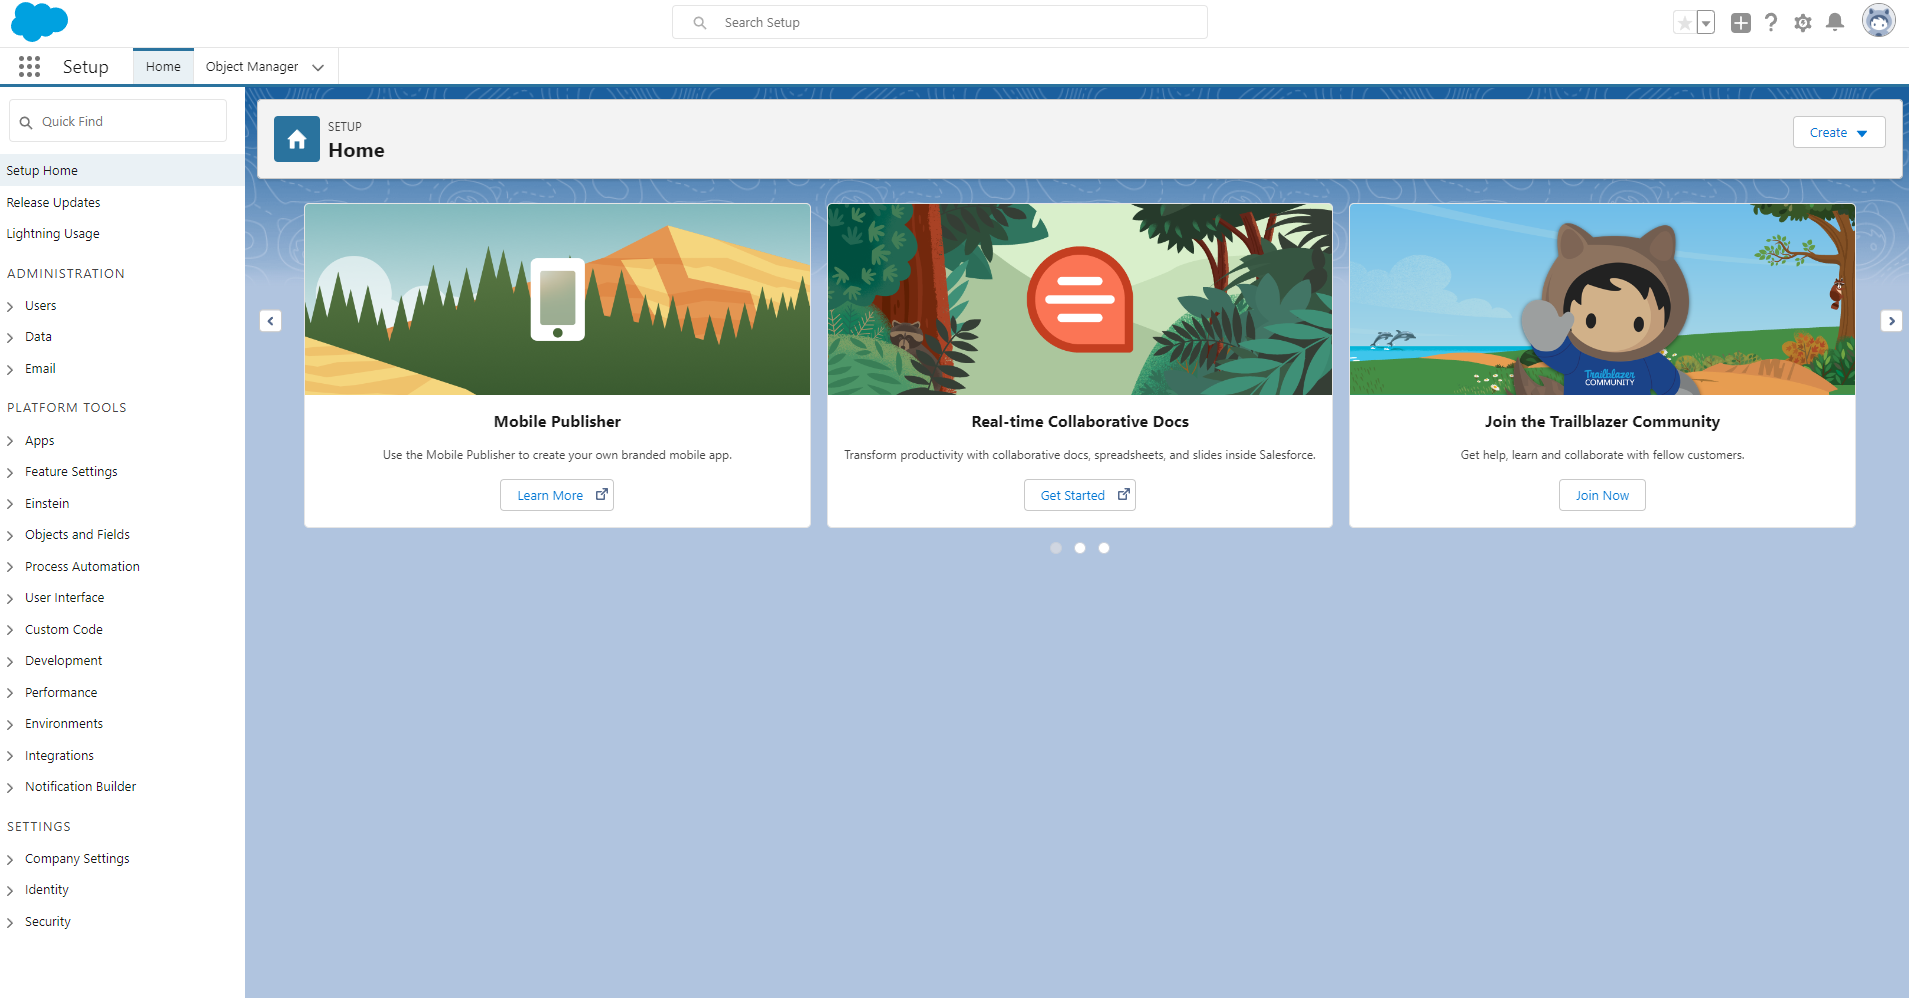Click the Setup Home house icon
Viewport: 1909px width, 998px height.
296,139
